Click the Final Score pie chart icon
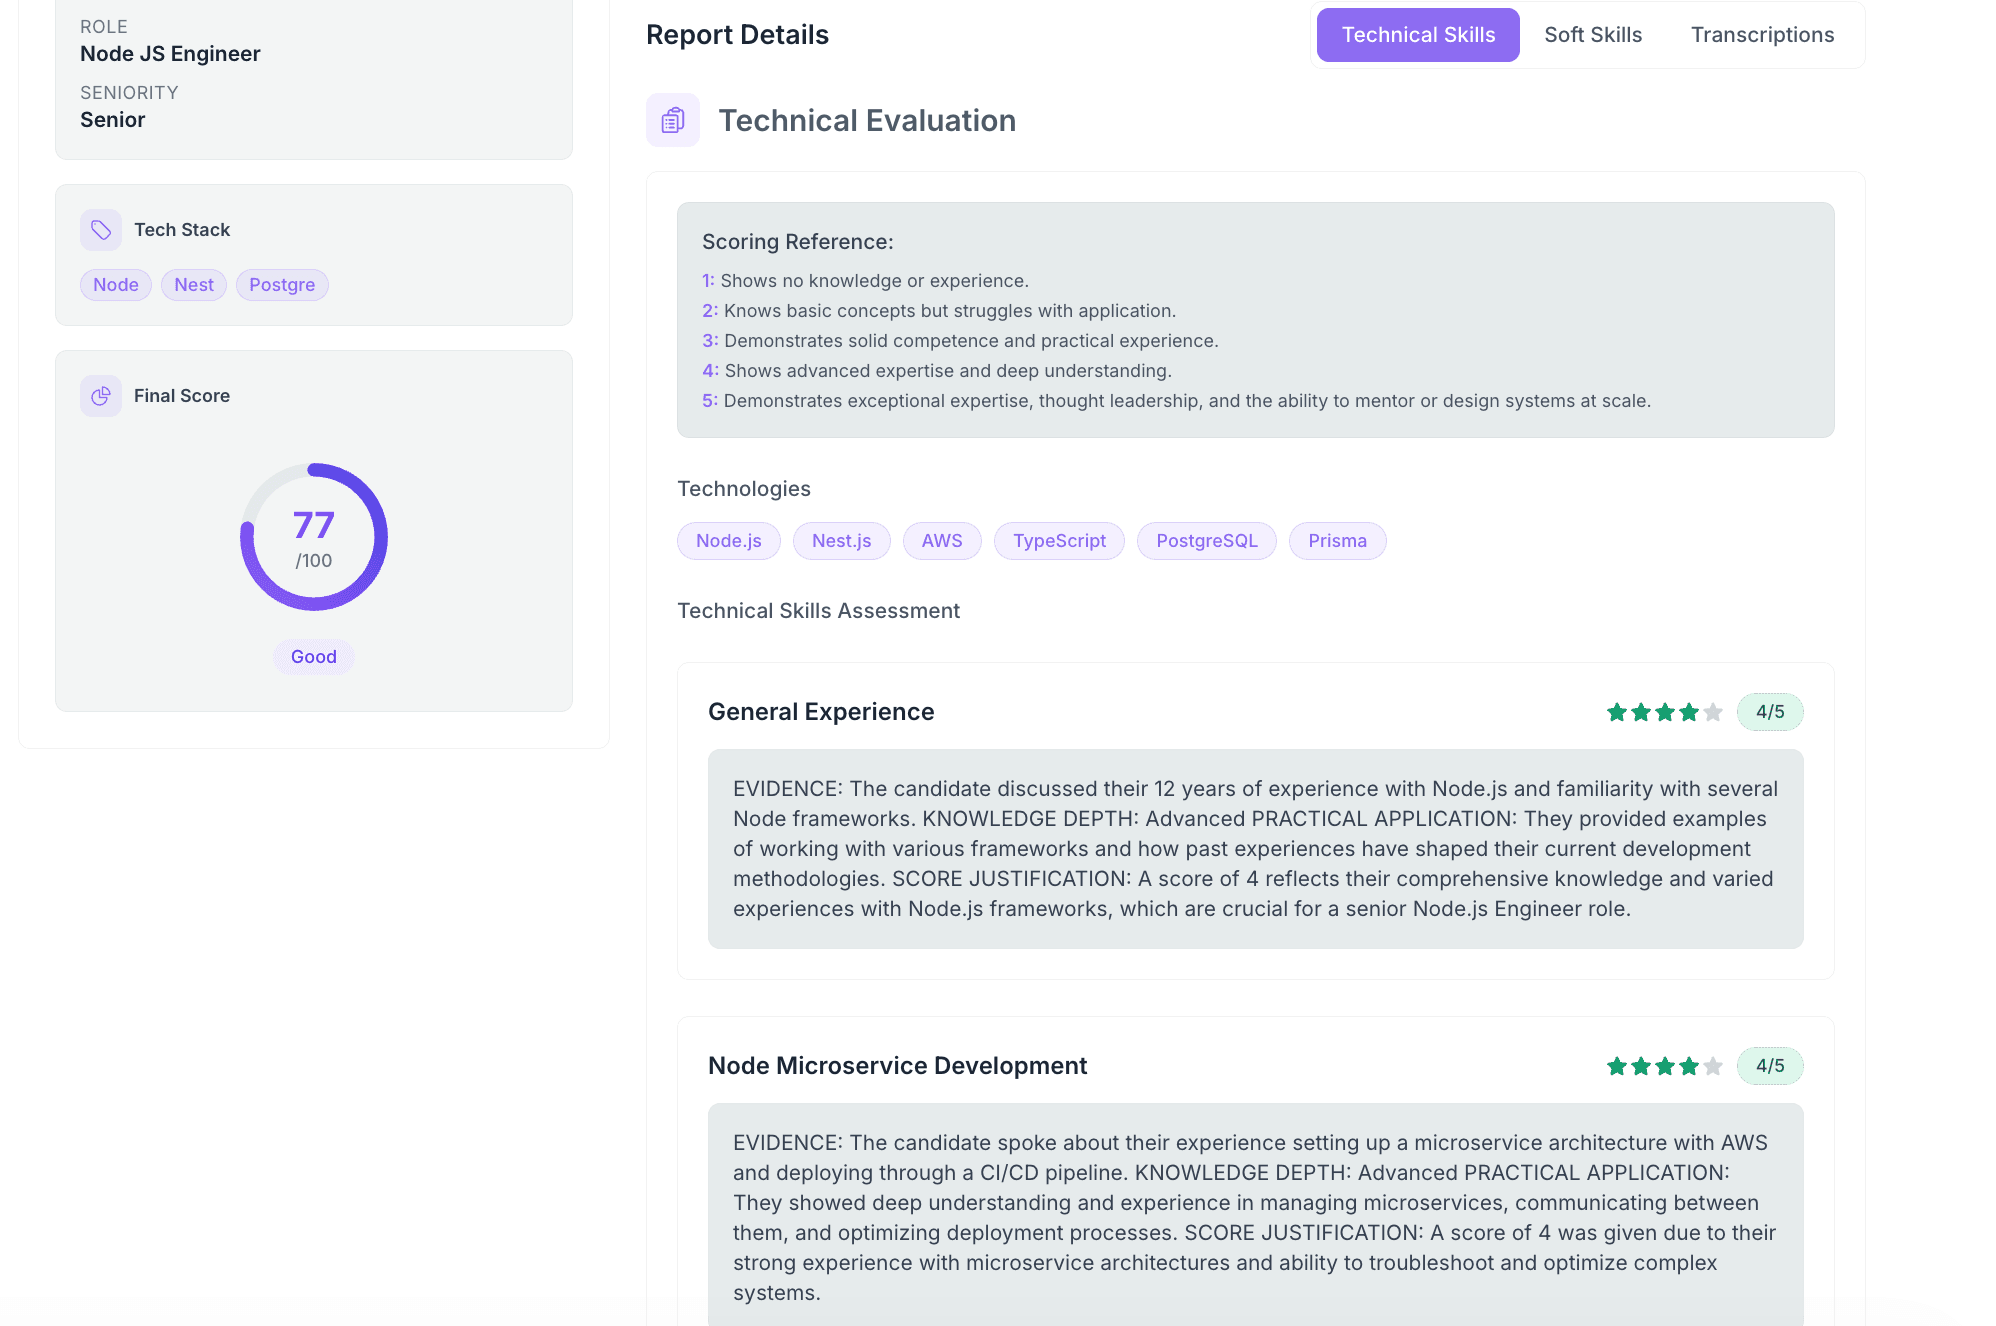Screen dimensions: 1996x1326 click(101, 396)
